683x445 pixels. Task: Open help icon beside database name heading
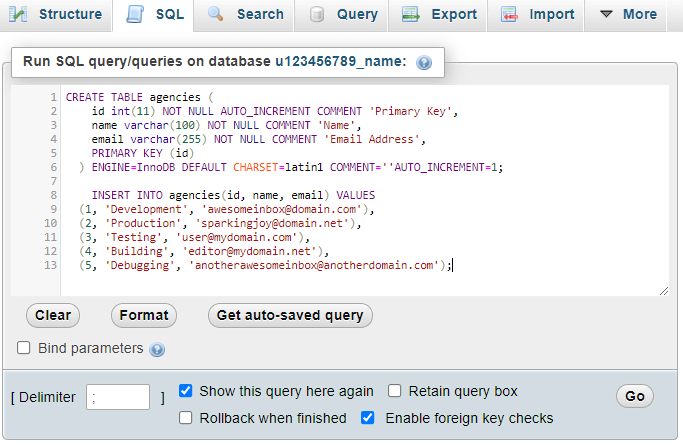(x=424, y=63)
